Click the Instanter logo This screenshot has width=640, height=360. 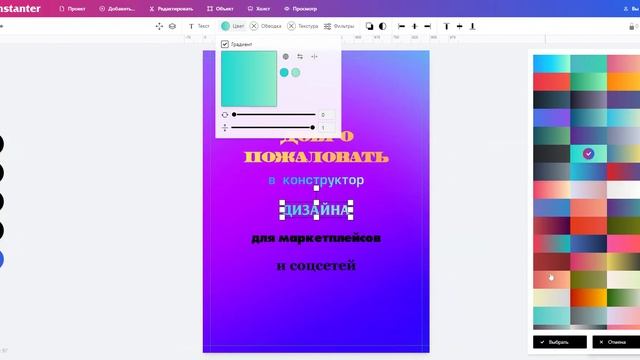[x=20, y=8]
